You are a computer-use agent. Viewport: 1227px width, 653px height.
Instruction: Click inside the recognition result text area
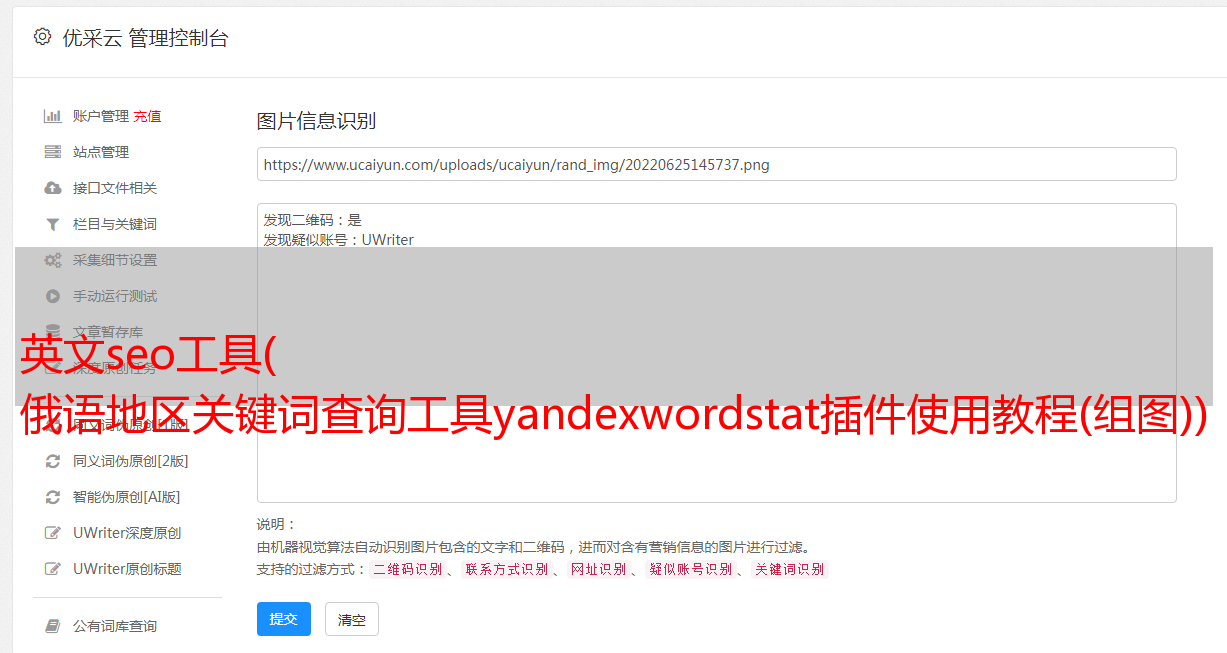(x=716, y=353)
